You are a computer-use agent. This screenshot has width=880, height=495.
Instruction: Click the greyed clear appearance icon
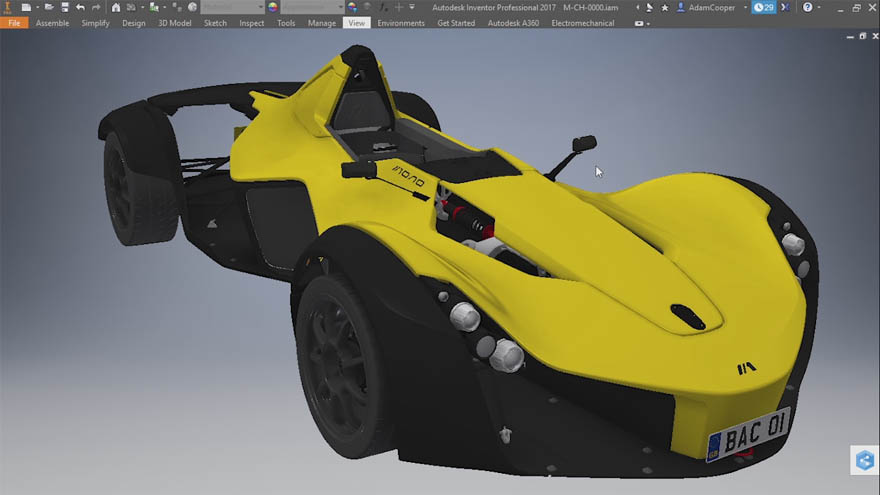click(367, 7)
